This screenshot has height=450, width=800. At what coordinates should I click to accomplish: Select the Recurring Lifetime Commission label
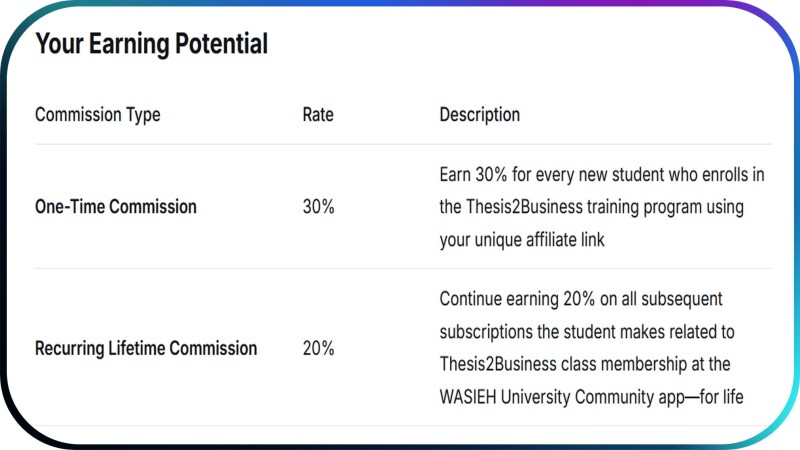[146, 348]
